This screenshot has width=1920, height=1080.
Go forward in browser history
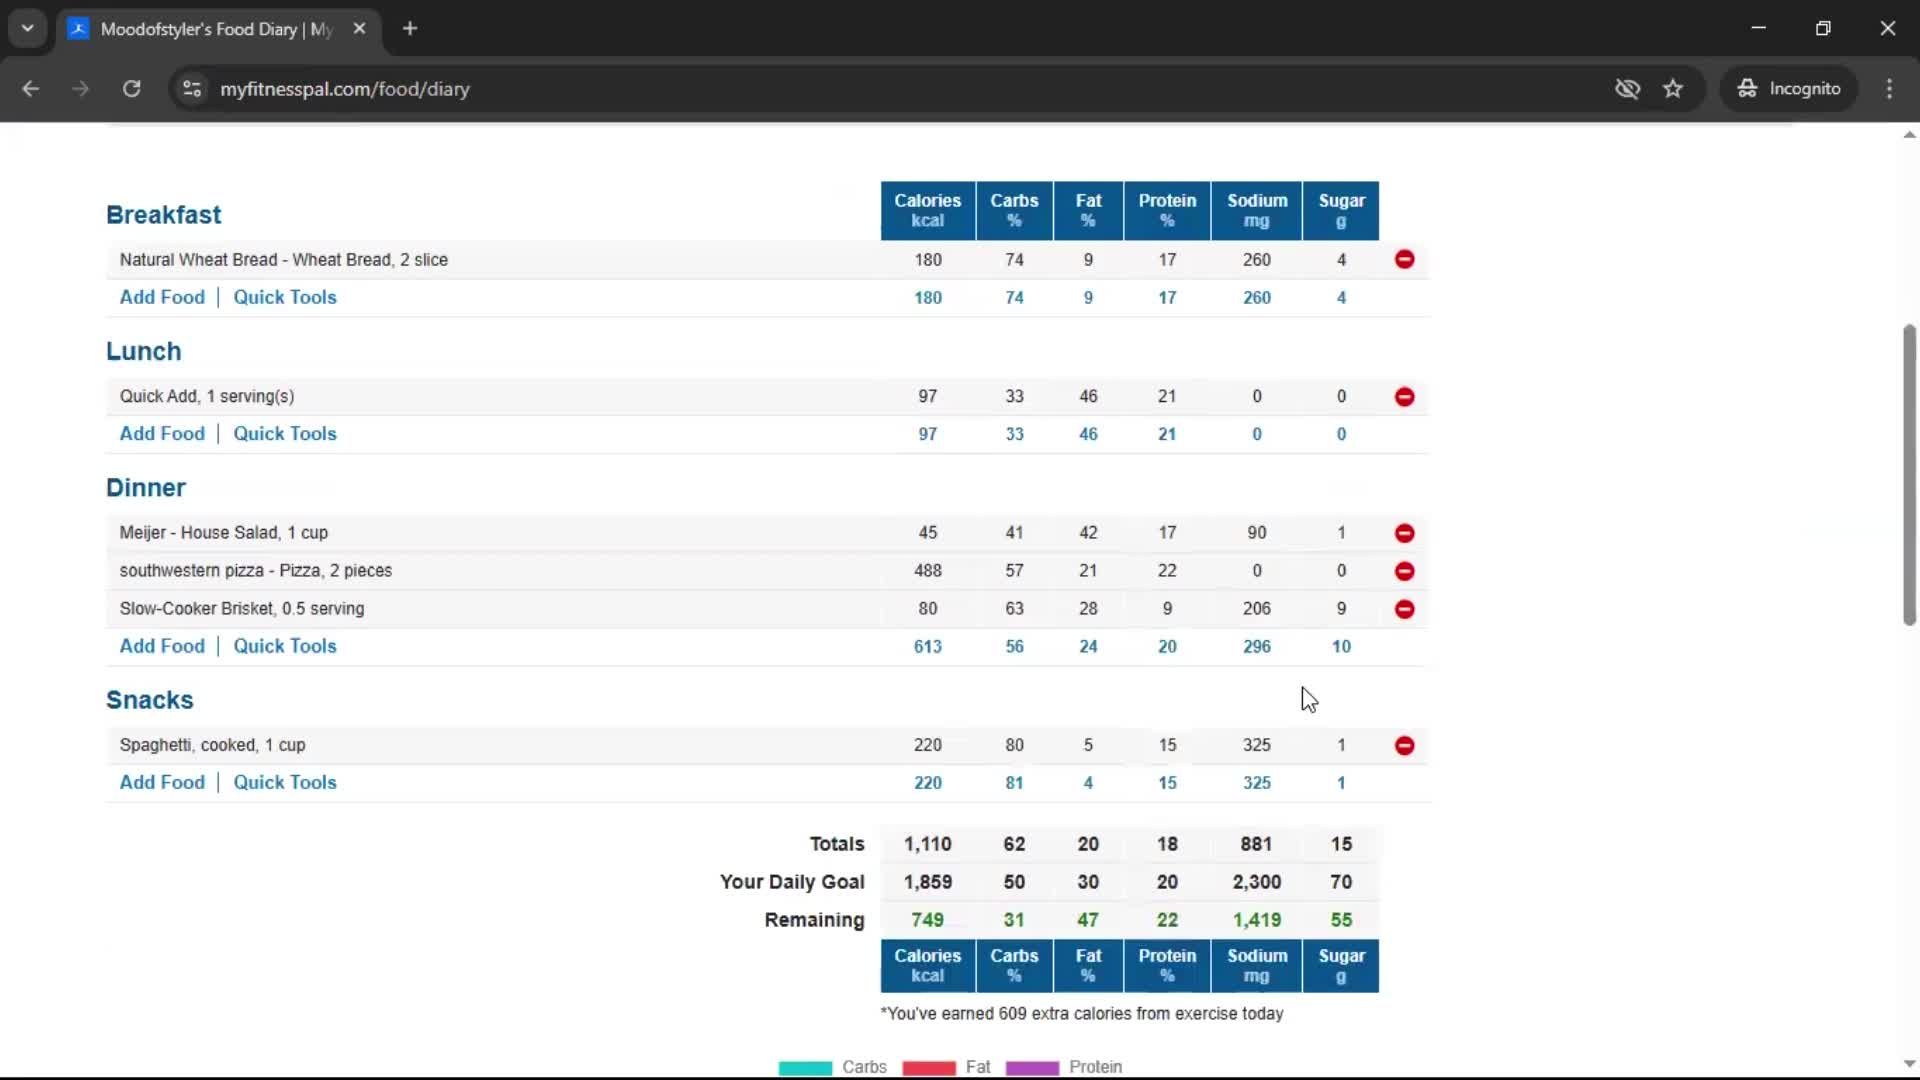pos(80,89)
